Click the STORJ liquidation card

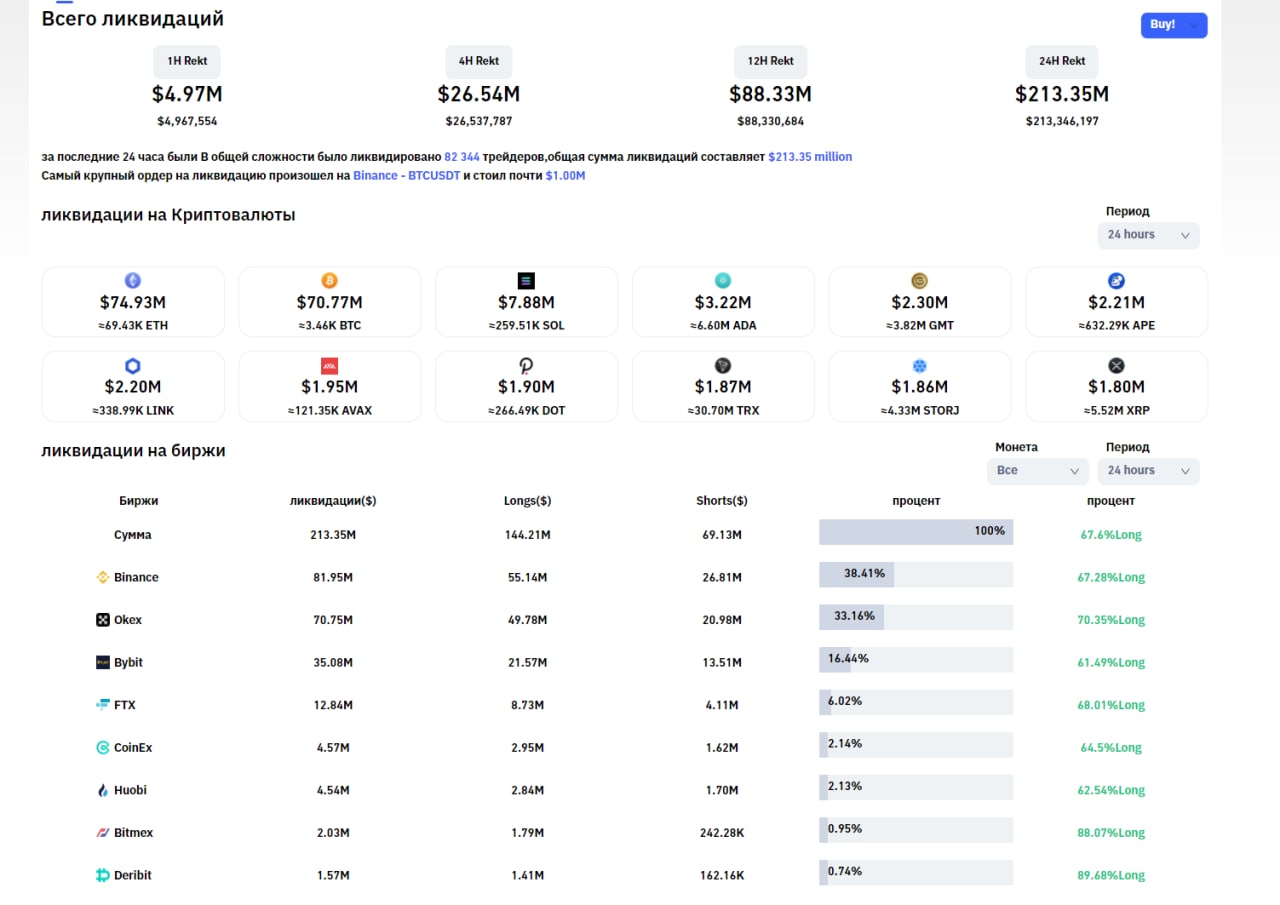920,387
